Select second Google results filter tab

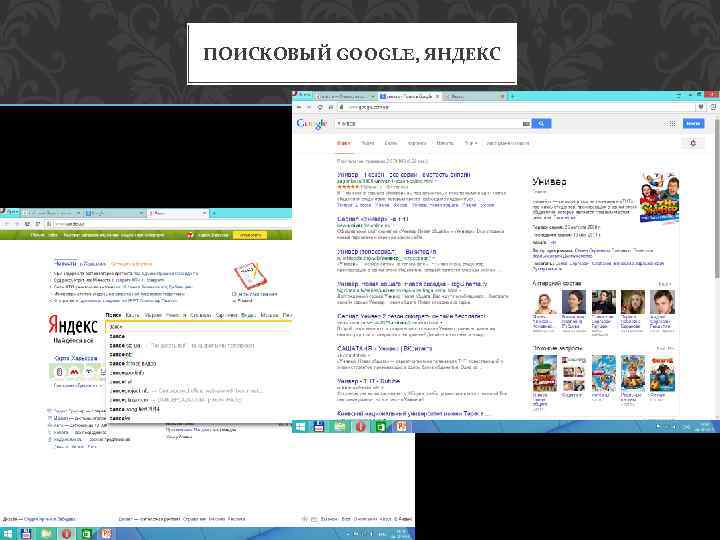pyautogui.click(x=368, y=143)
